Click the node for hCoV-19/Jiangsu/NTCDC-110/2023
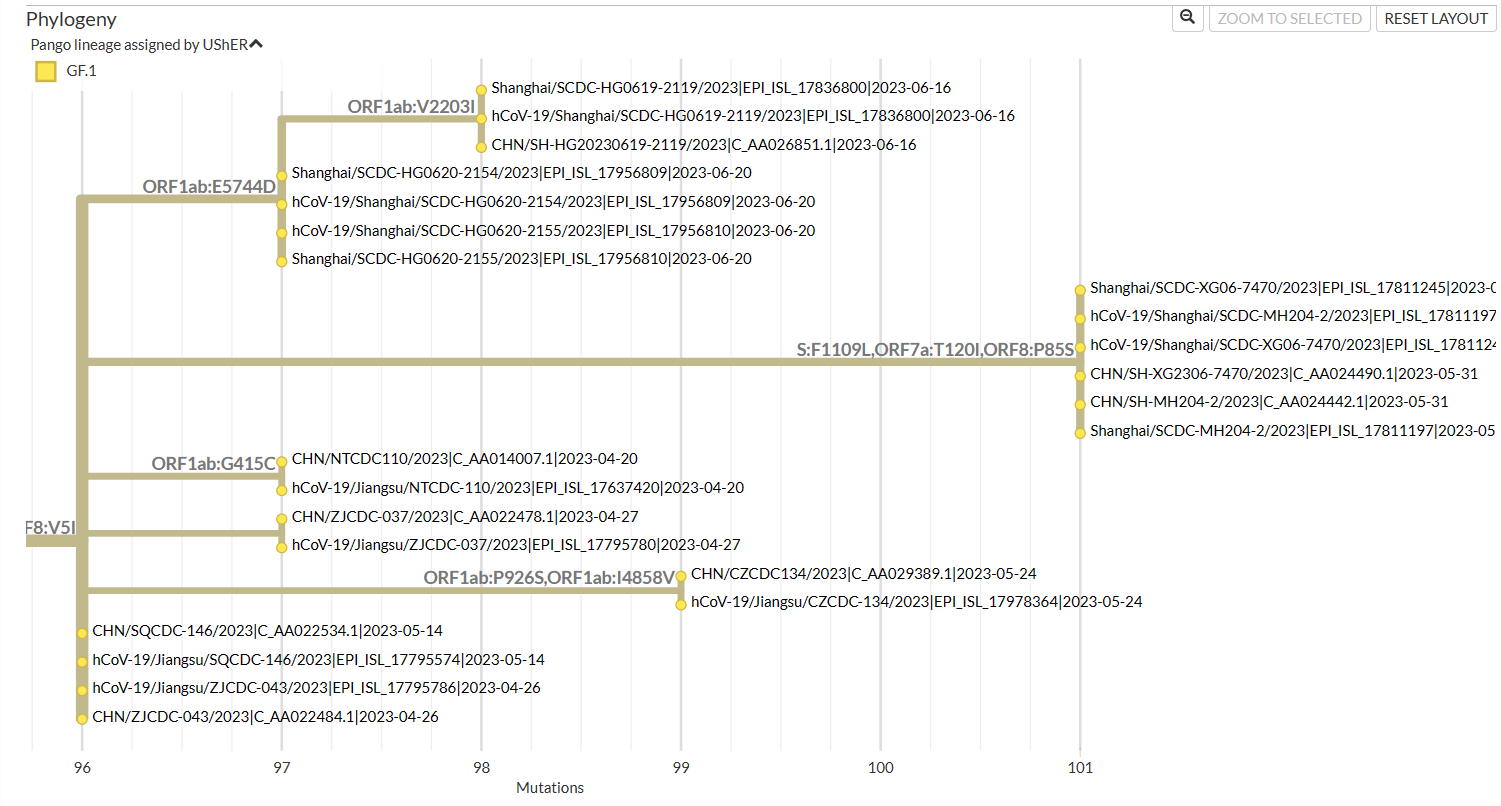The height and width of the screenshot is (806, 1501). coord(281,488)
